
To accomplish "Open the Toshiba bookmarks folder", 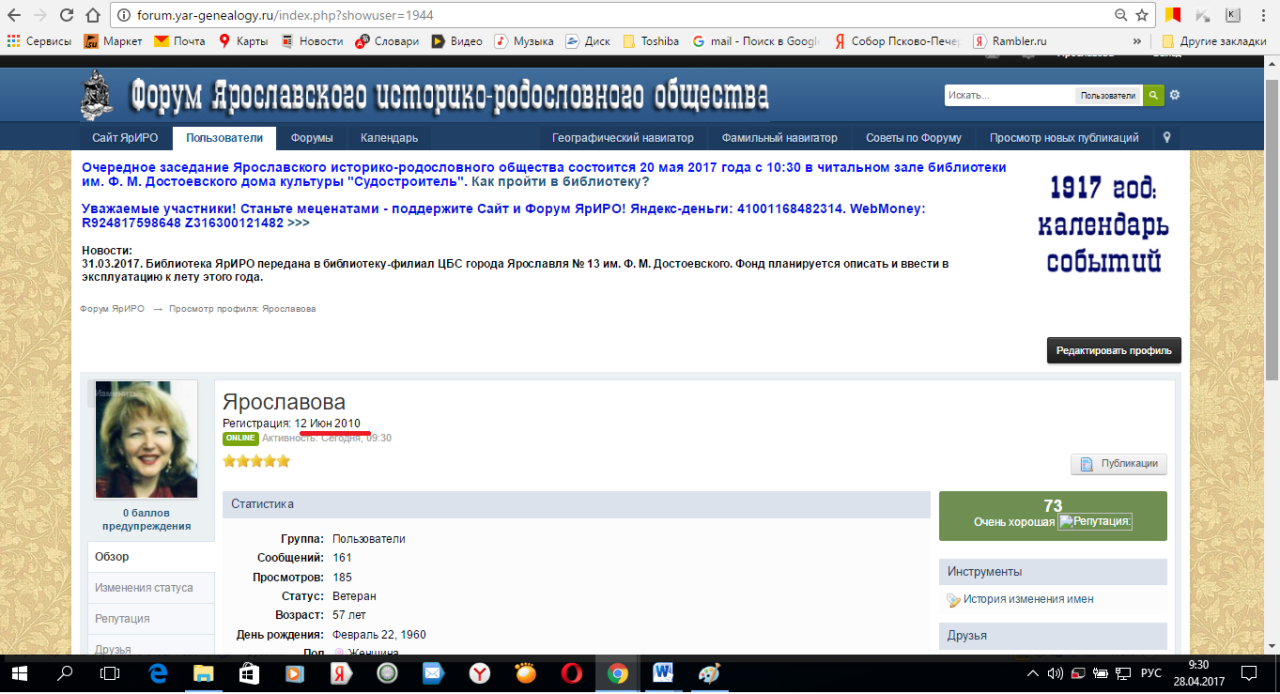I will pos(651,41).
